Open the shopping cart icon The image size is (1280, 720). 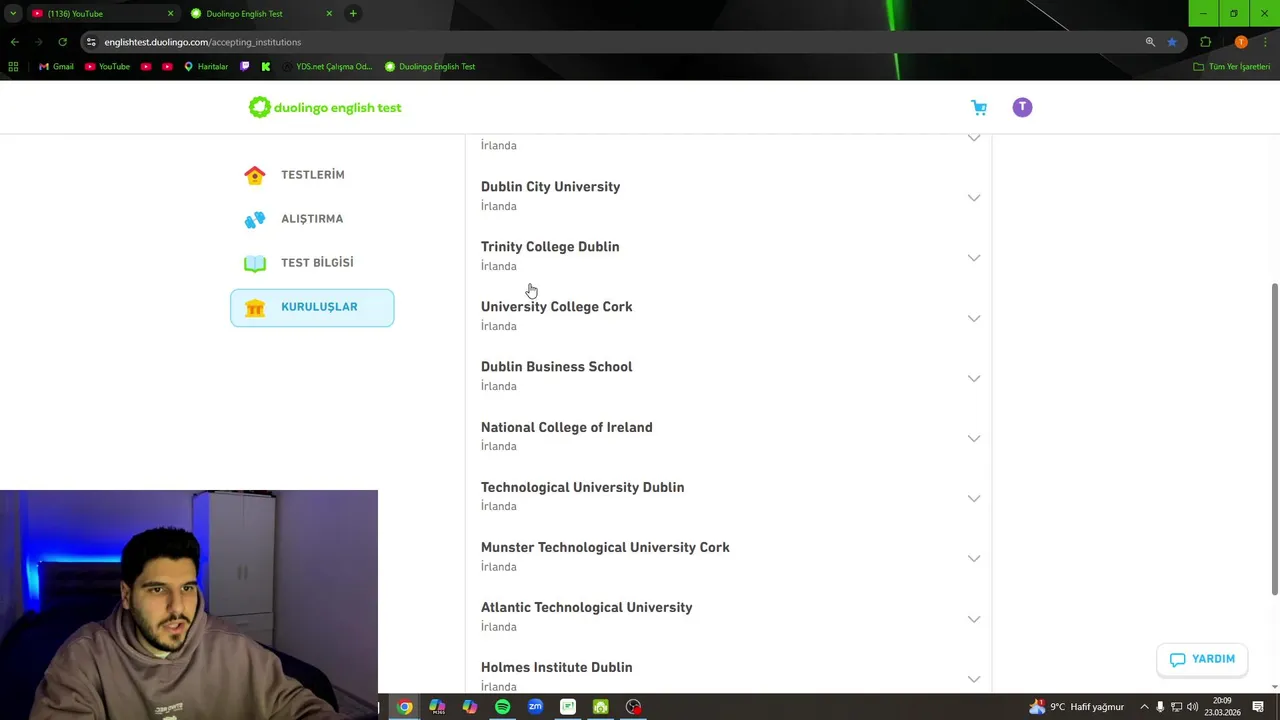coord(979,108)
